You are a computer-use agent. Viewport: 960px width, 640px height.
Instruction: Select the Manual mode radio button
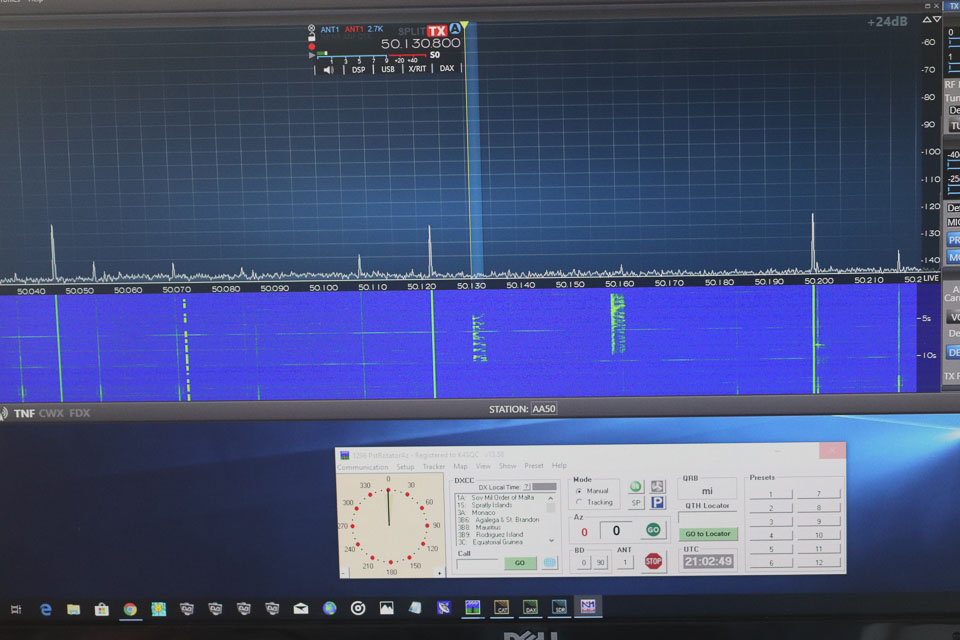[579, 491]
